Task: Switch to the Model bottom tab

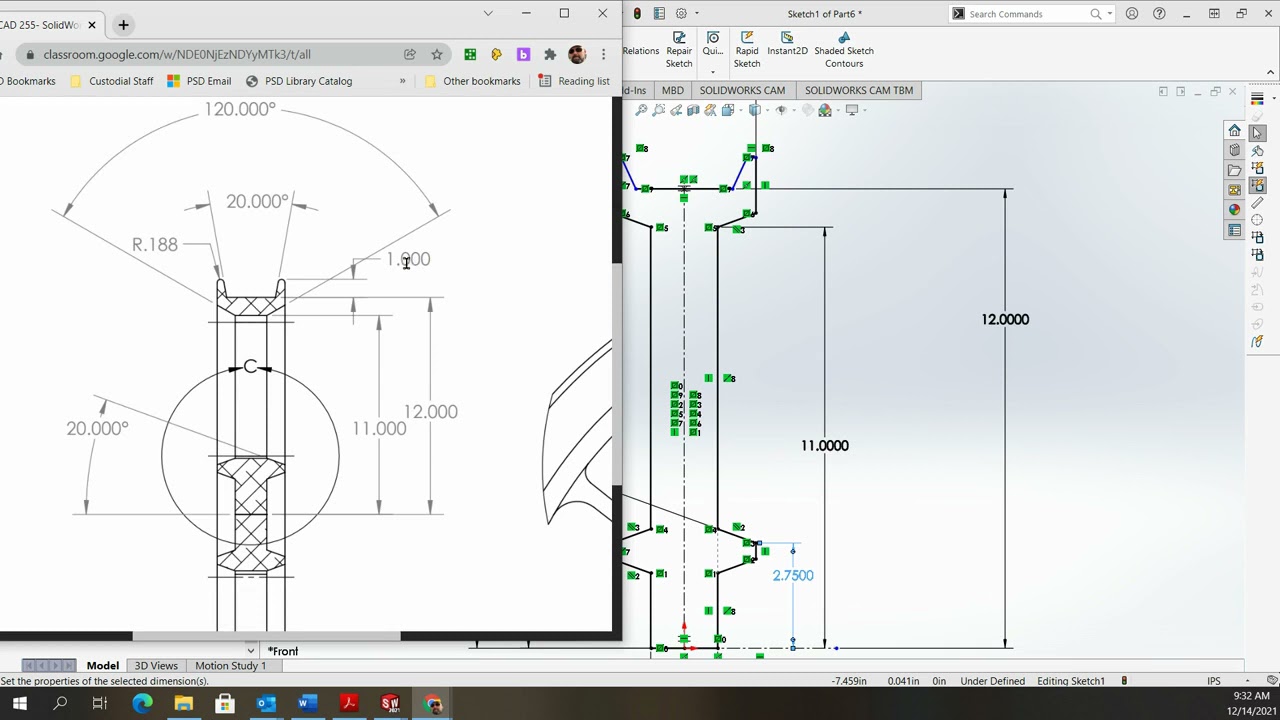Action: (x=102, y=666)
